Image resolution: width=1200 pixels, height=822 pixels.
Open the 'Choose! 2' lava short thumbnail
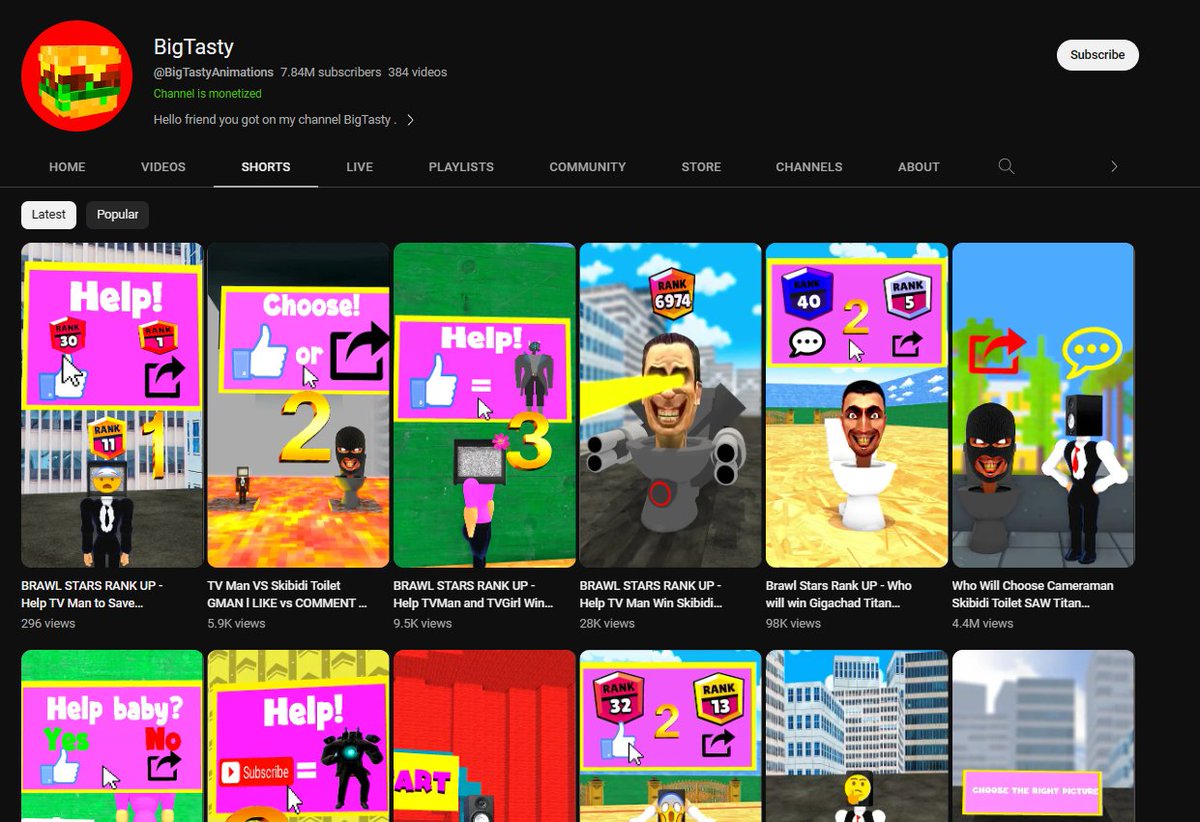(298, 405)
